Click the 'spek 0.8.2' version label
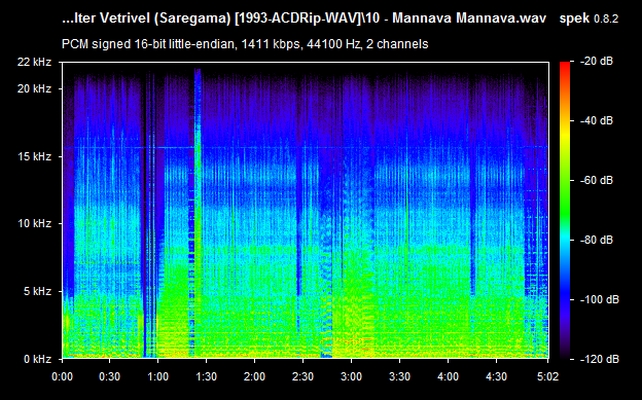The width and height of the screenshot is (642, 400). [x=589, y=18]
